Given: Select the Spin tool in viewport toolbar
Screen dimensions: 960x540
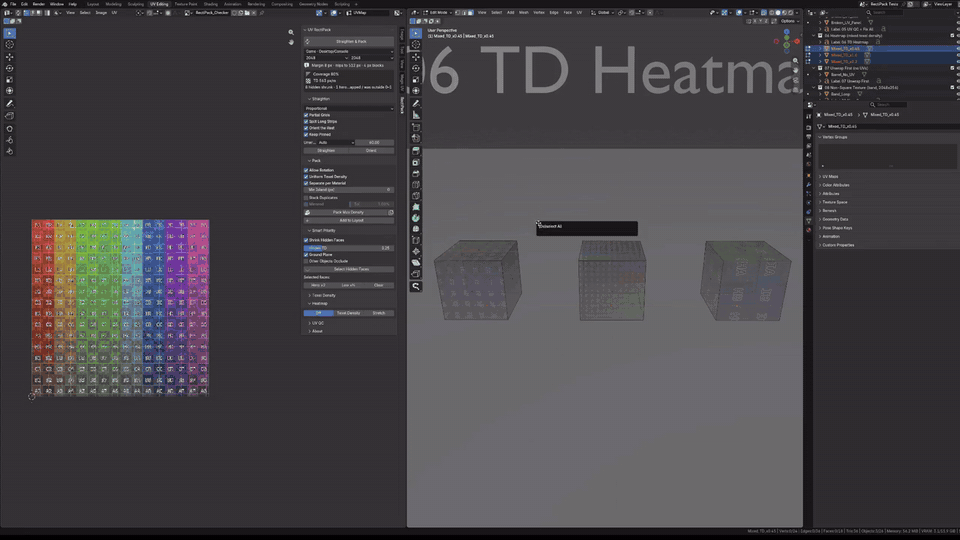Looking at the screenshot, I should 416,218.
